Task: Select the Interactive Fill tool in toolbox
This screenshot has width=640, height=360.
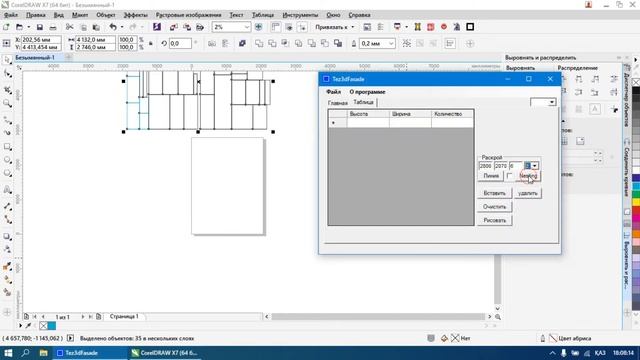Action: (x=7, y=280)
